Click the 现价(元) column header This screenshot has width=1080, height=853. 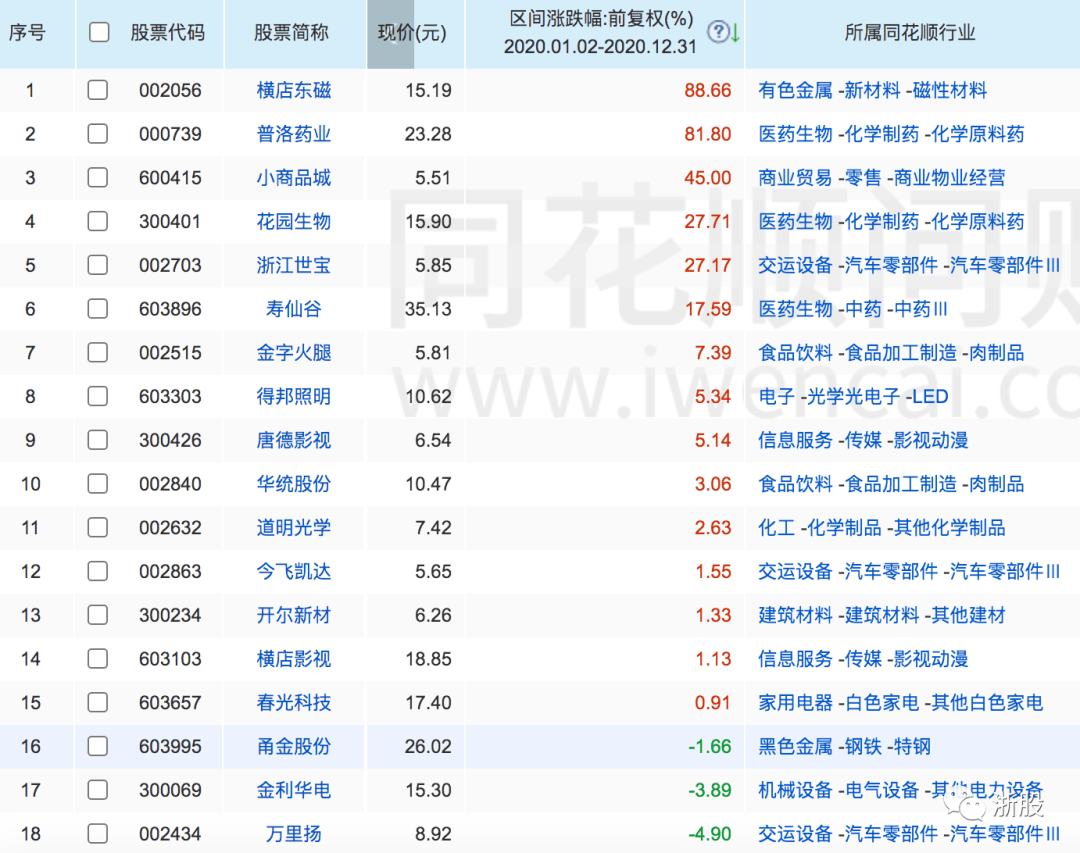pyautogui.click(x=410, y=33)
